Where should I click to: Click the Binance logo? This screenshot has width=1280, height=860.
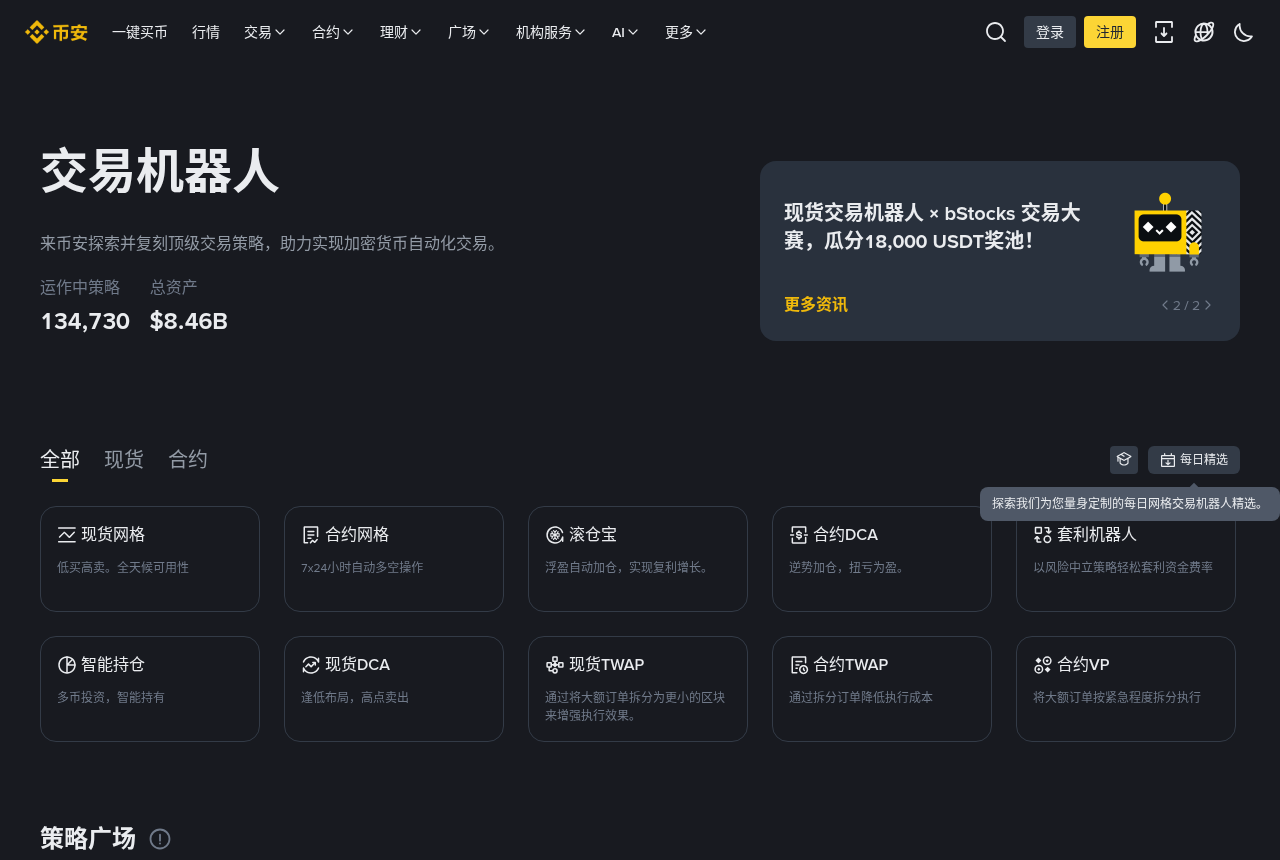[56, 32]
